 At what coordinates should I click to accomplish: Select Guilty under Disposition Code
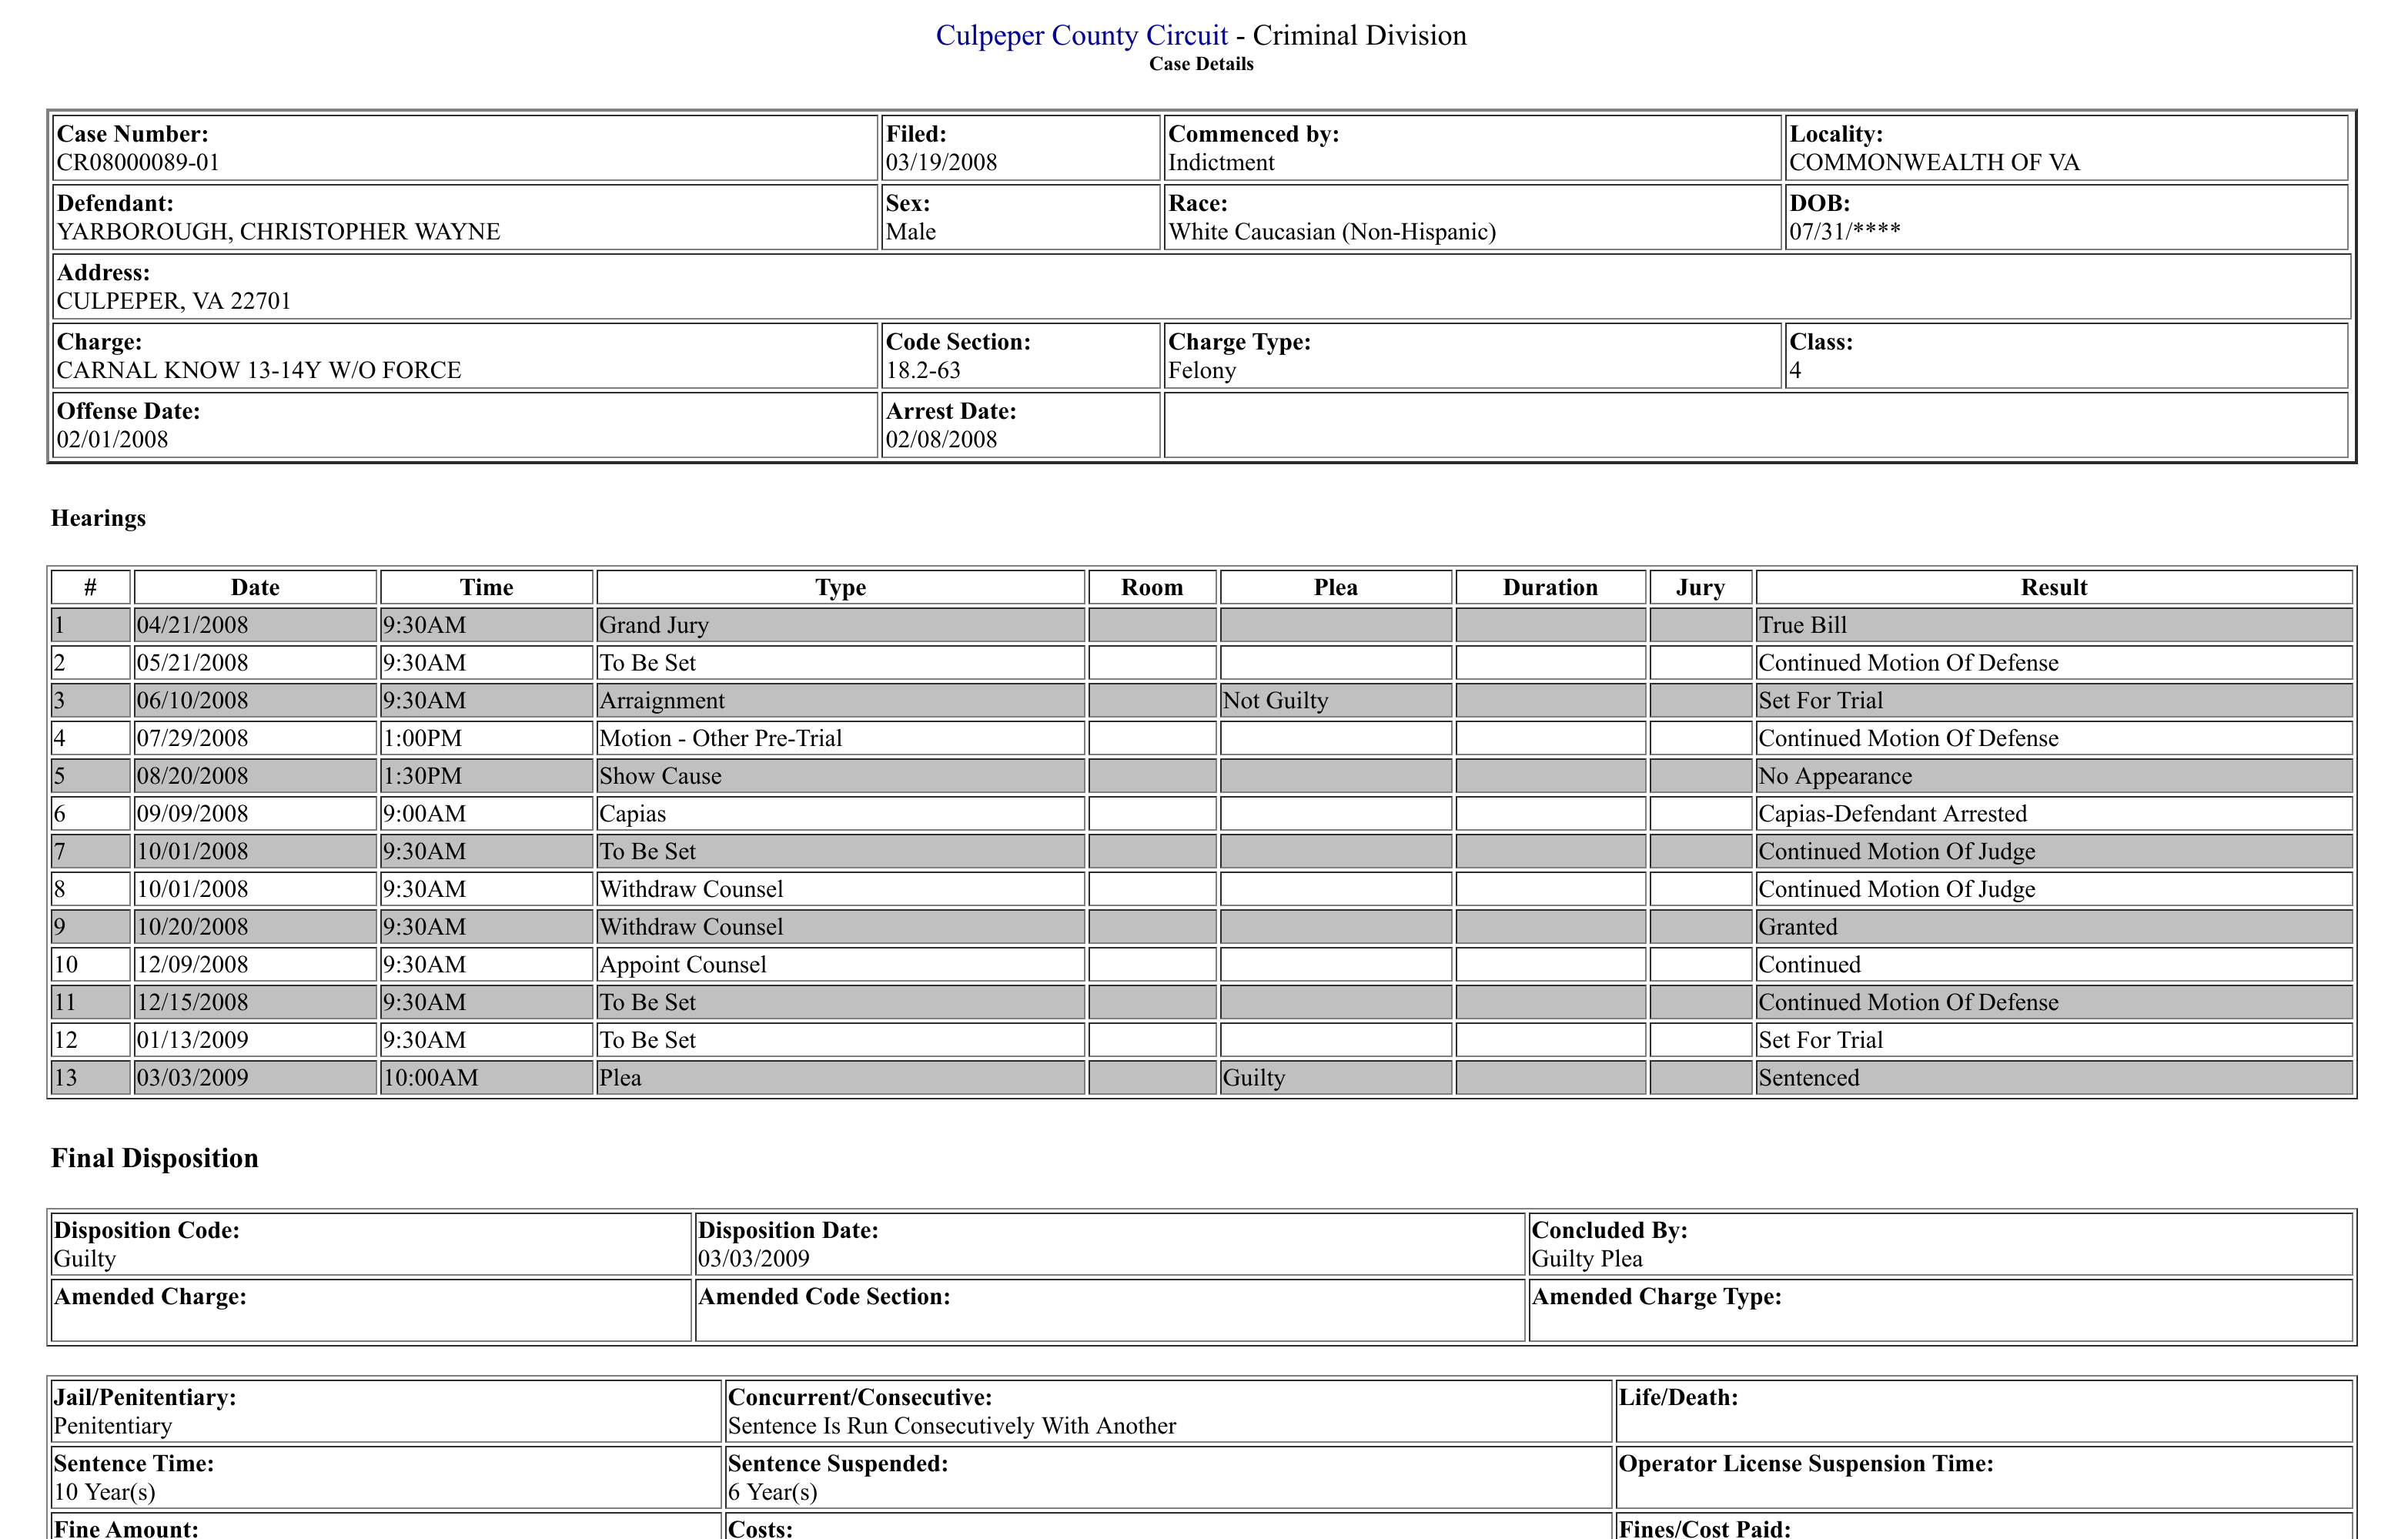click(x=85, y=1259)
